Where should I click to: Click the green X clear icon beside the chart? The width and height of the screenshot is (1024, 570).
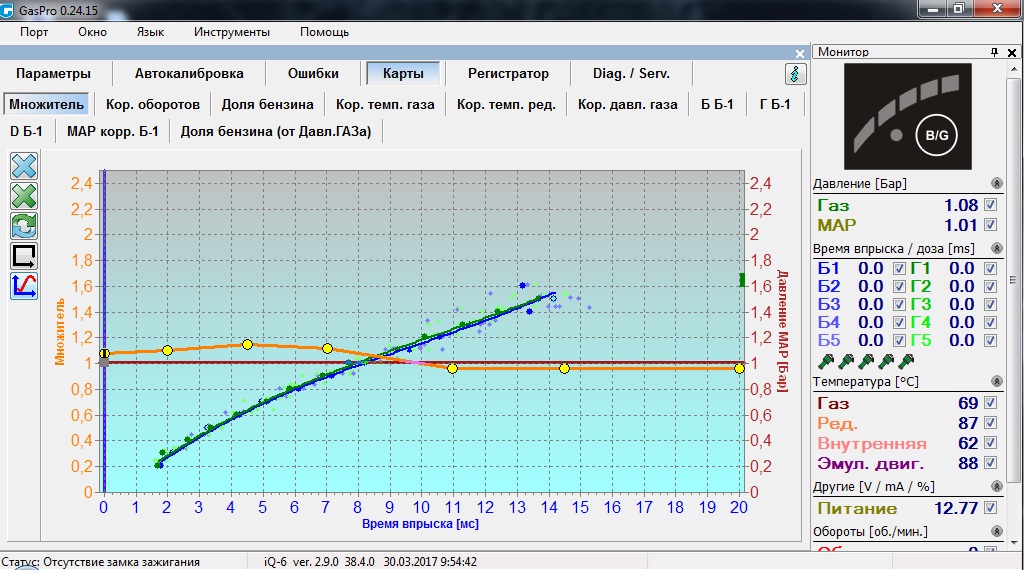click(x=24, y=196)
